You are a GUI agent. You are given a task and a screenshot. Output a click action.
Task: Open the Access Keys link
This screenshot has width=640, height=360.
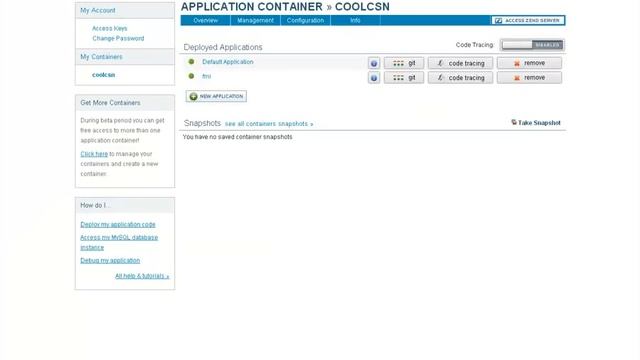tap(109, 28)
